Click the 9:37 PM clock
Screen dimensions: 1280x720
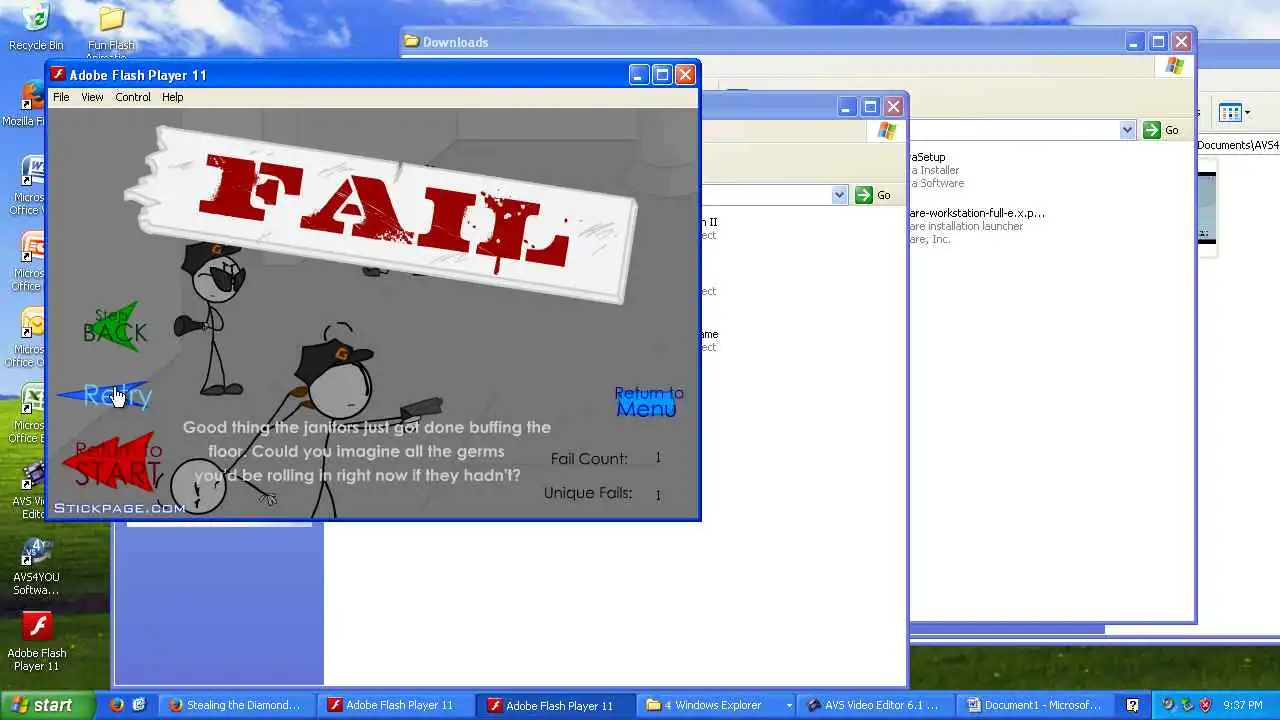tap(1243, 705)
